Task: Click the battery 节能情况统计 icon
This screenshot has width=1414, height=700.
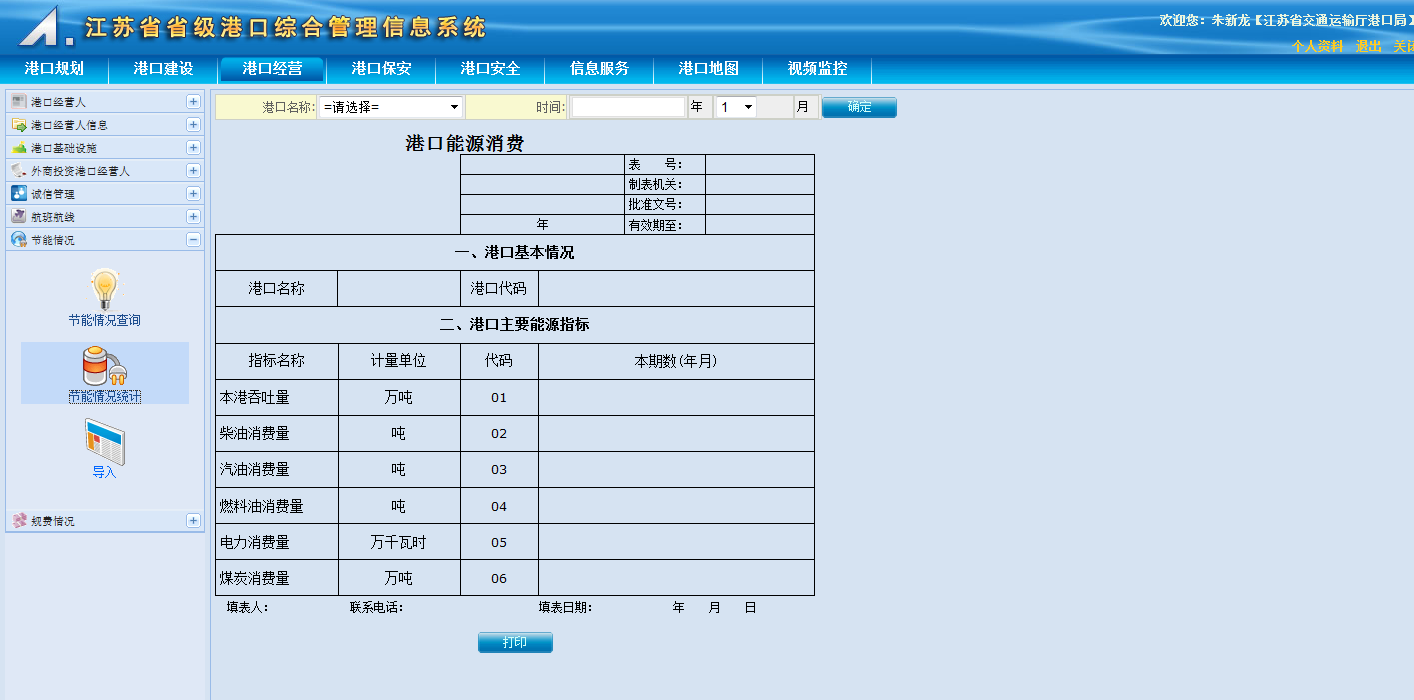Action: point(104,366)
